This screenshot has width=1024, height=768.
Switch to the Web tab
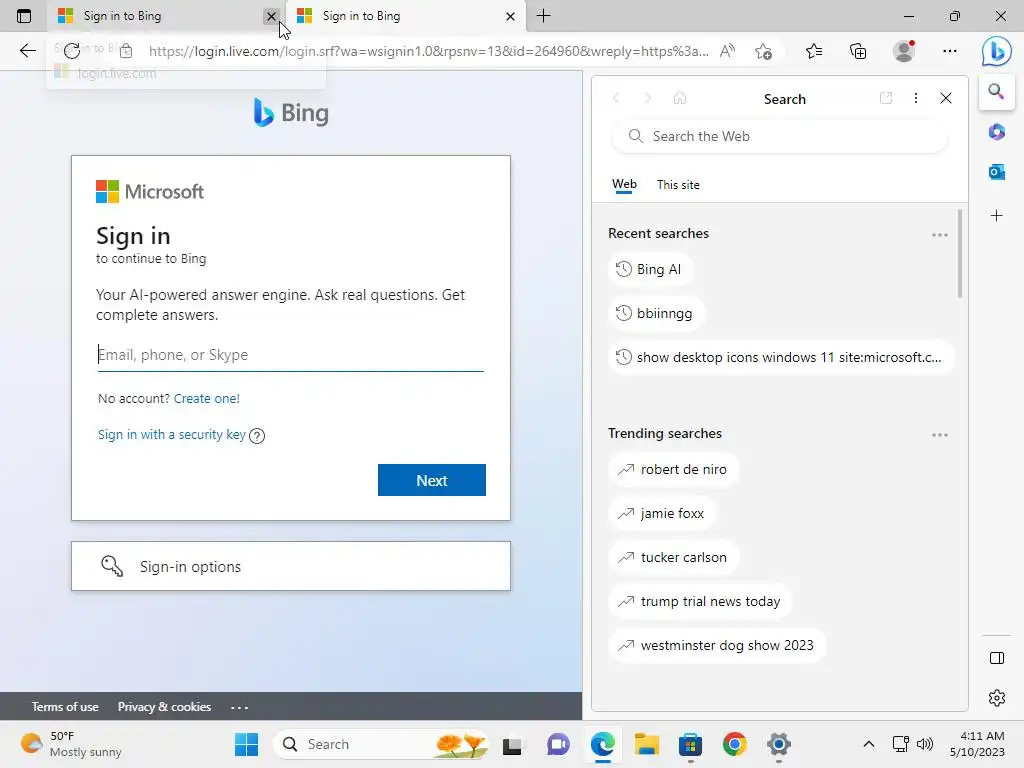point(624,185)
